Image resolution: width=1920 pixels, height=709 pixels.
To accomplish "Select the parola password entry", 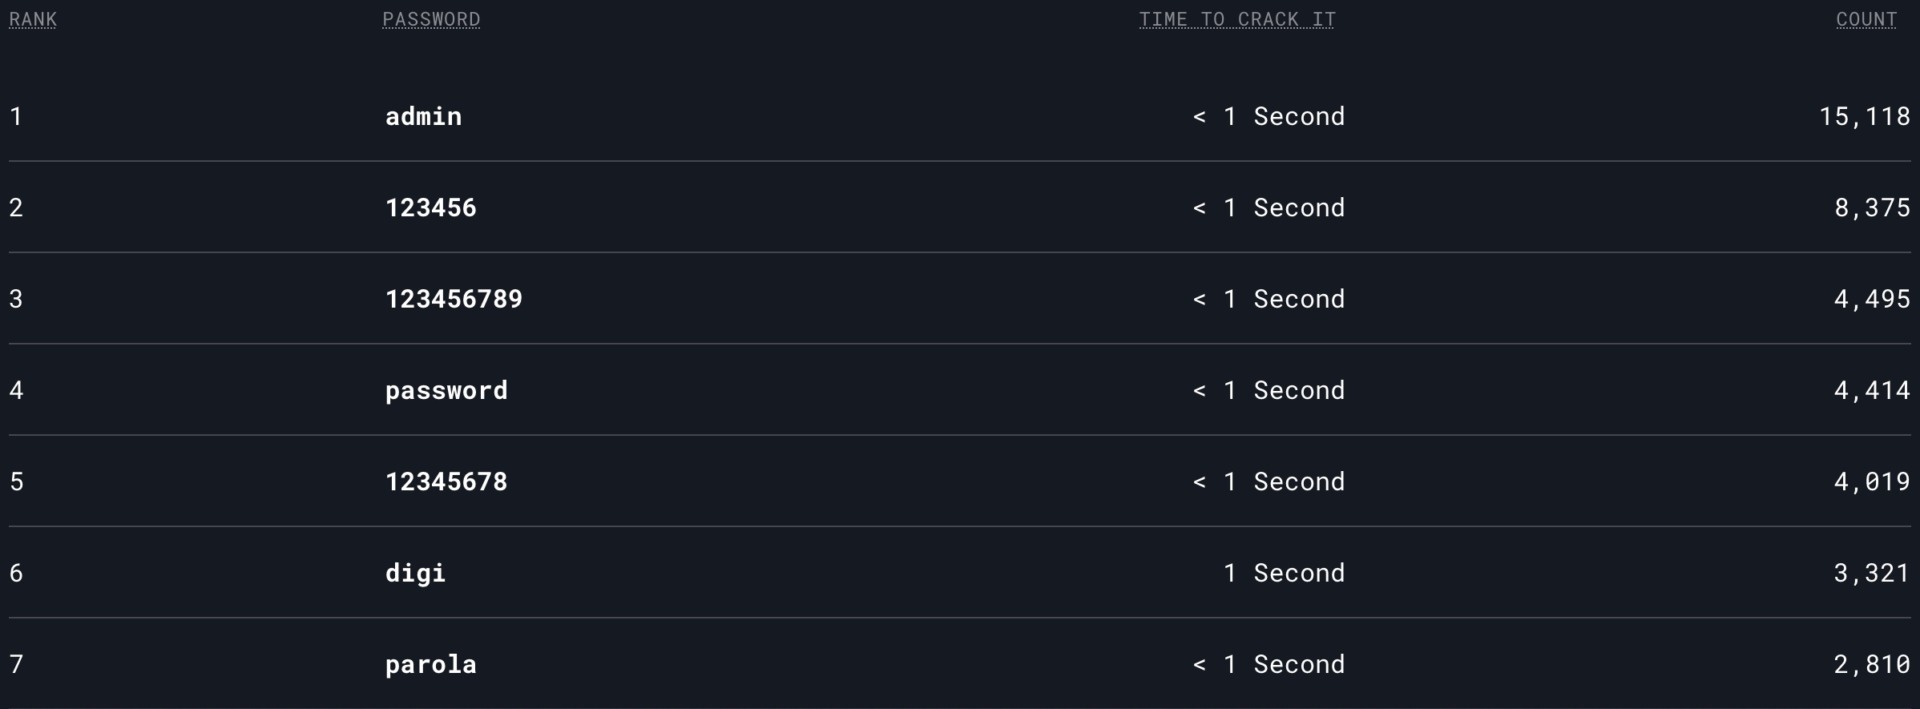I will [431, 664].
